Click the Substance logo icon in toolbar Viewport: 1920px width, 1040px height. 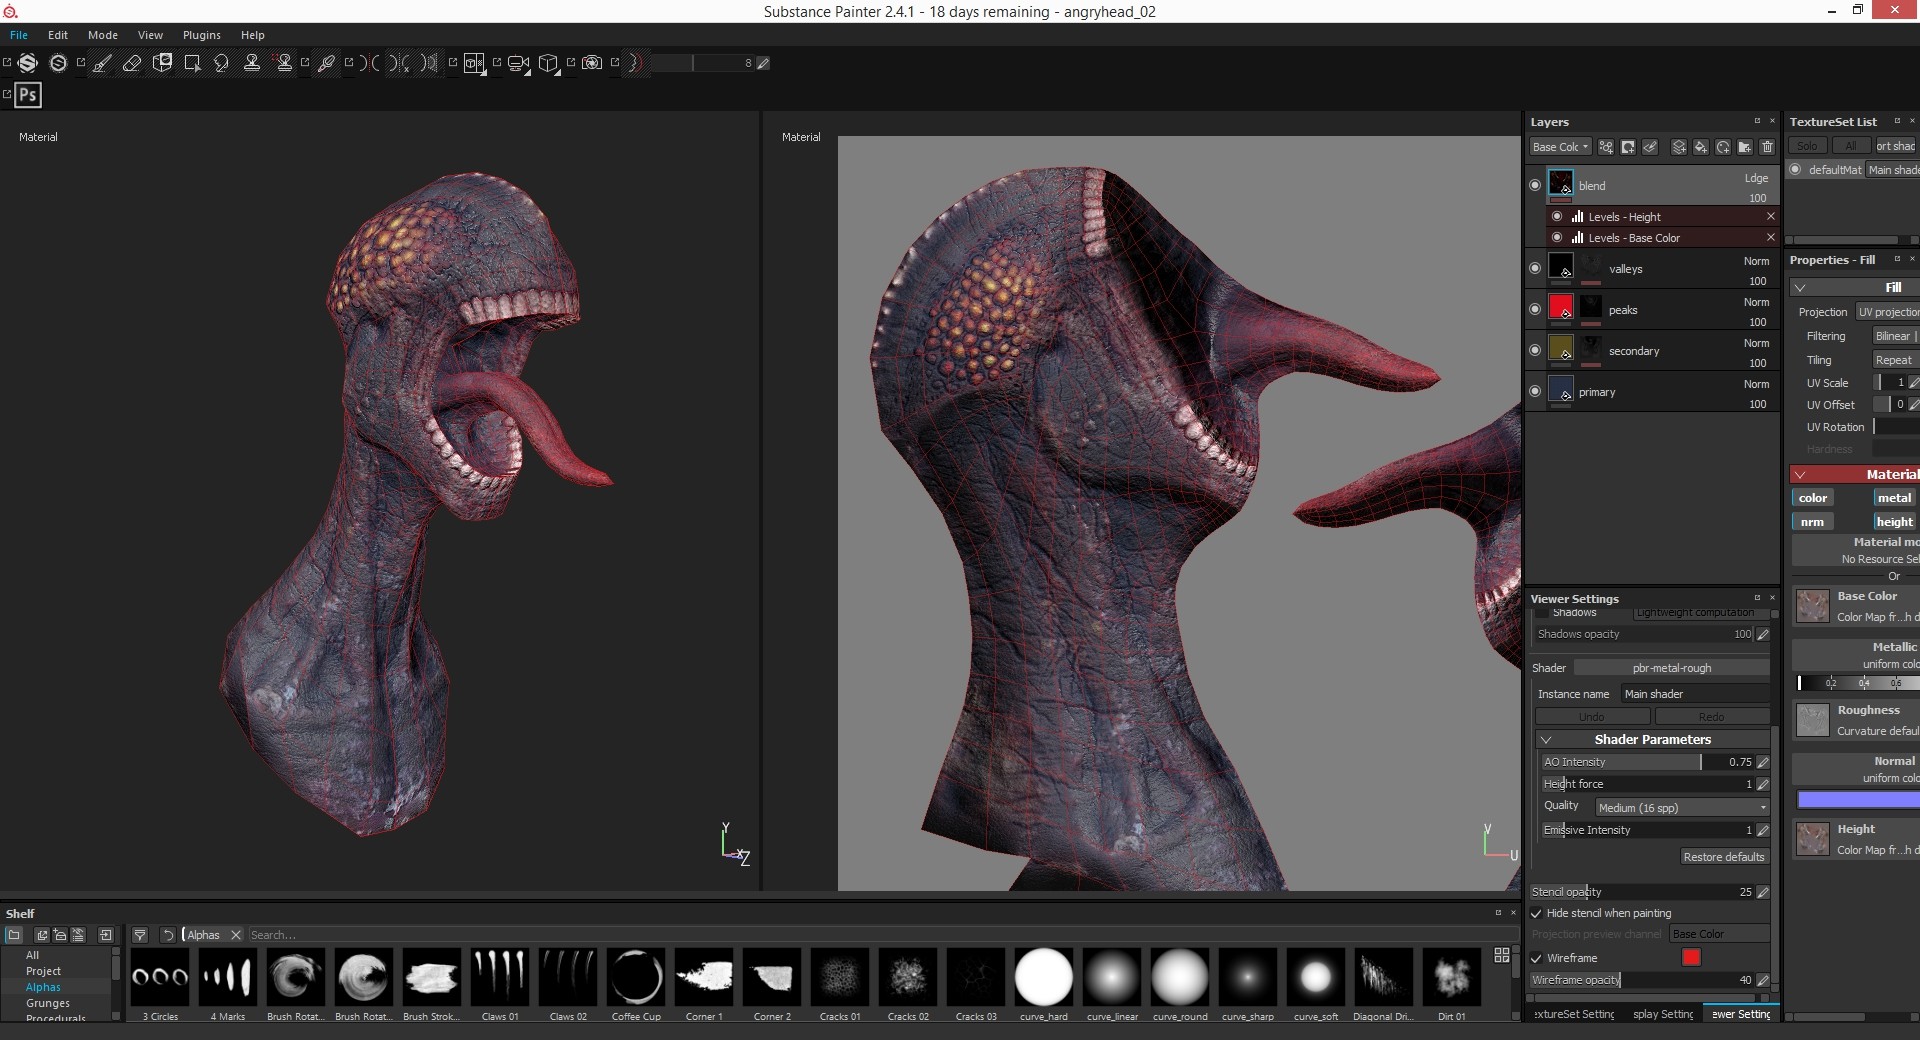[28, 63]
